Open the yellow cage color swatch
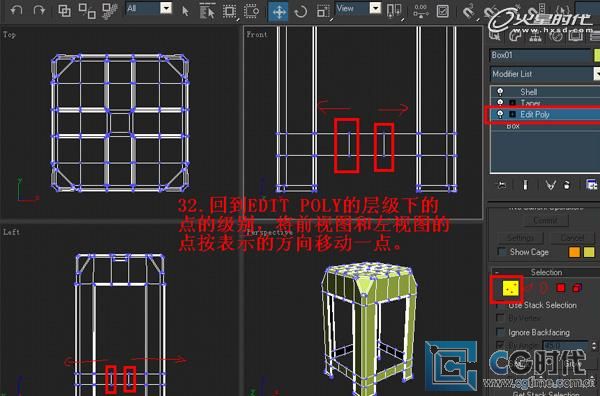 point(589,252)
